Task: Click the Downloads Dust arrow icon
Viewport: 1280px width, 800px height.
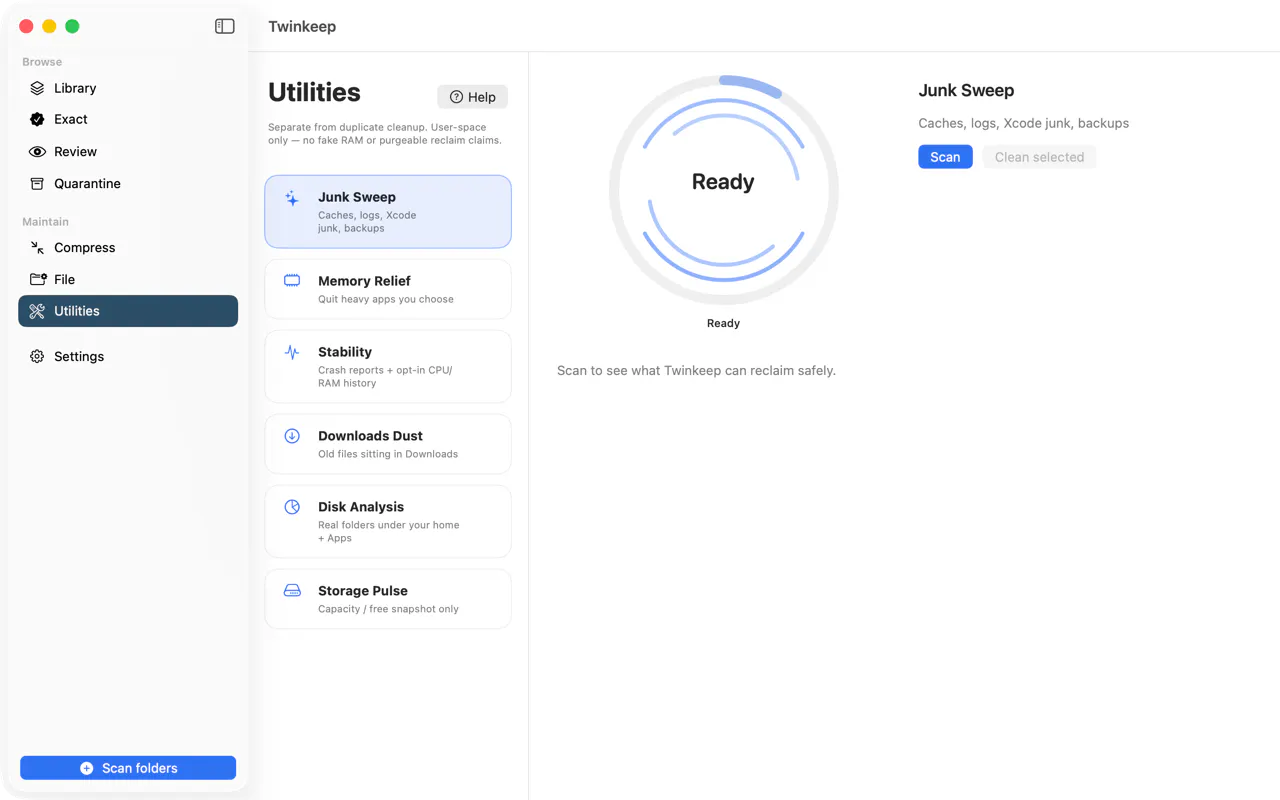Action: 292,436
